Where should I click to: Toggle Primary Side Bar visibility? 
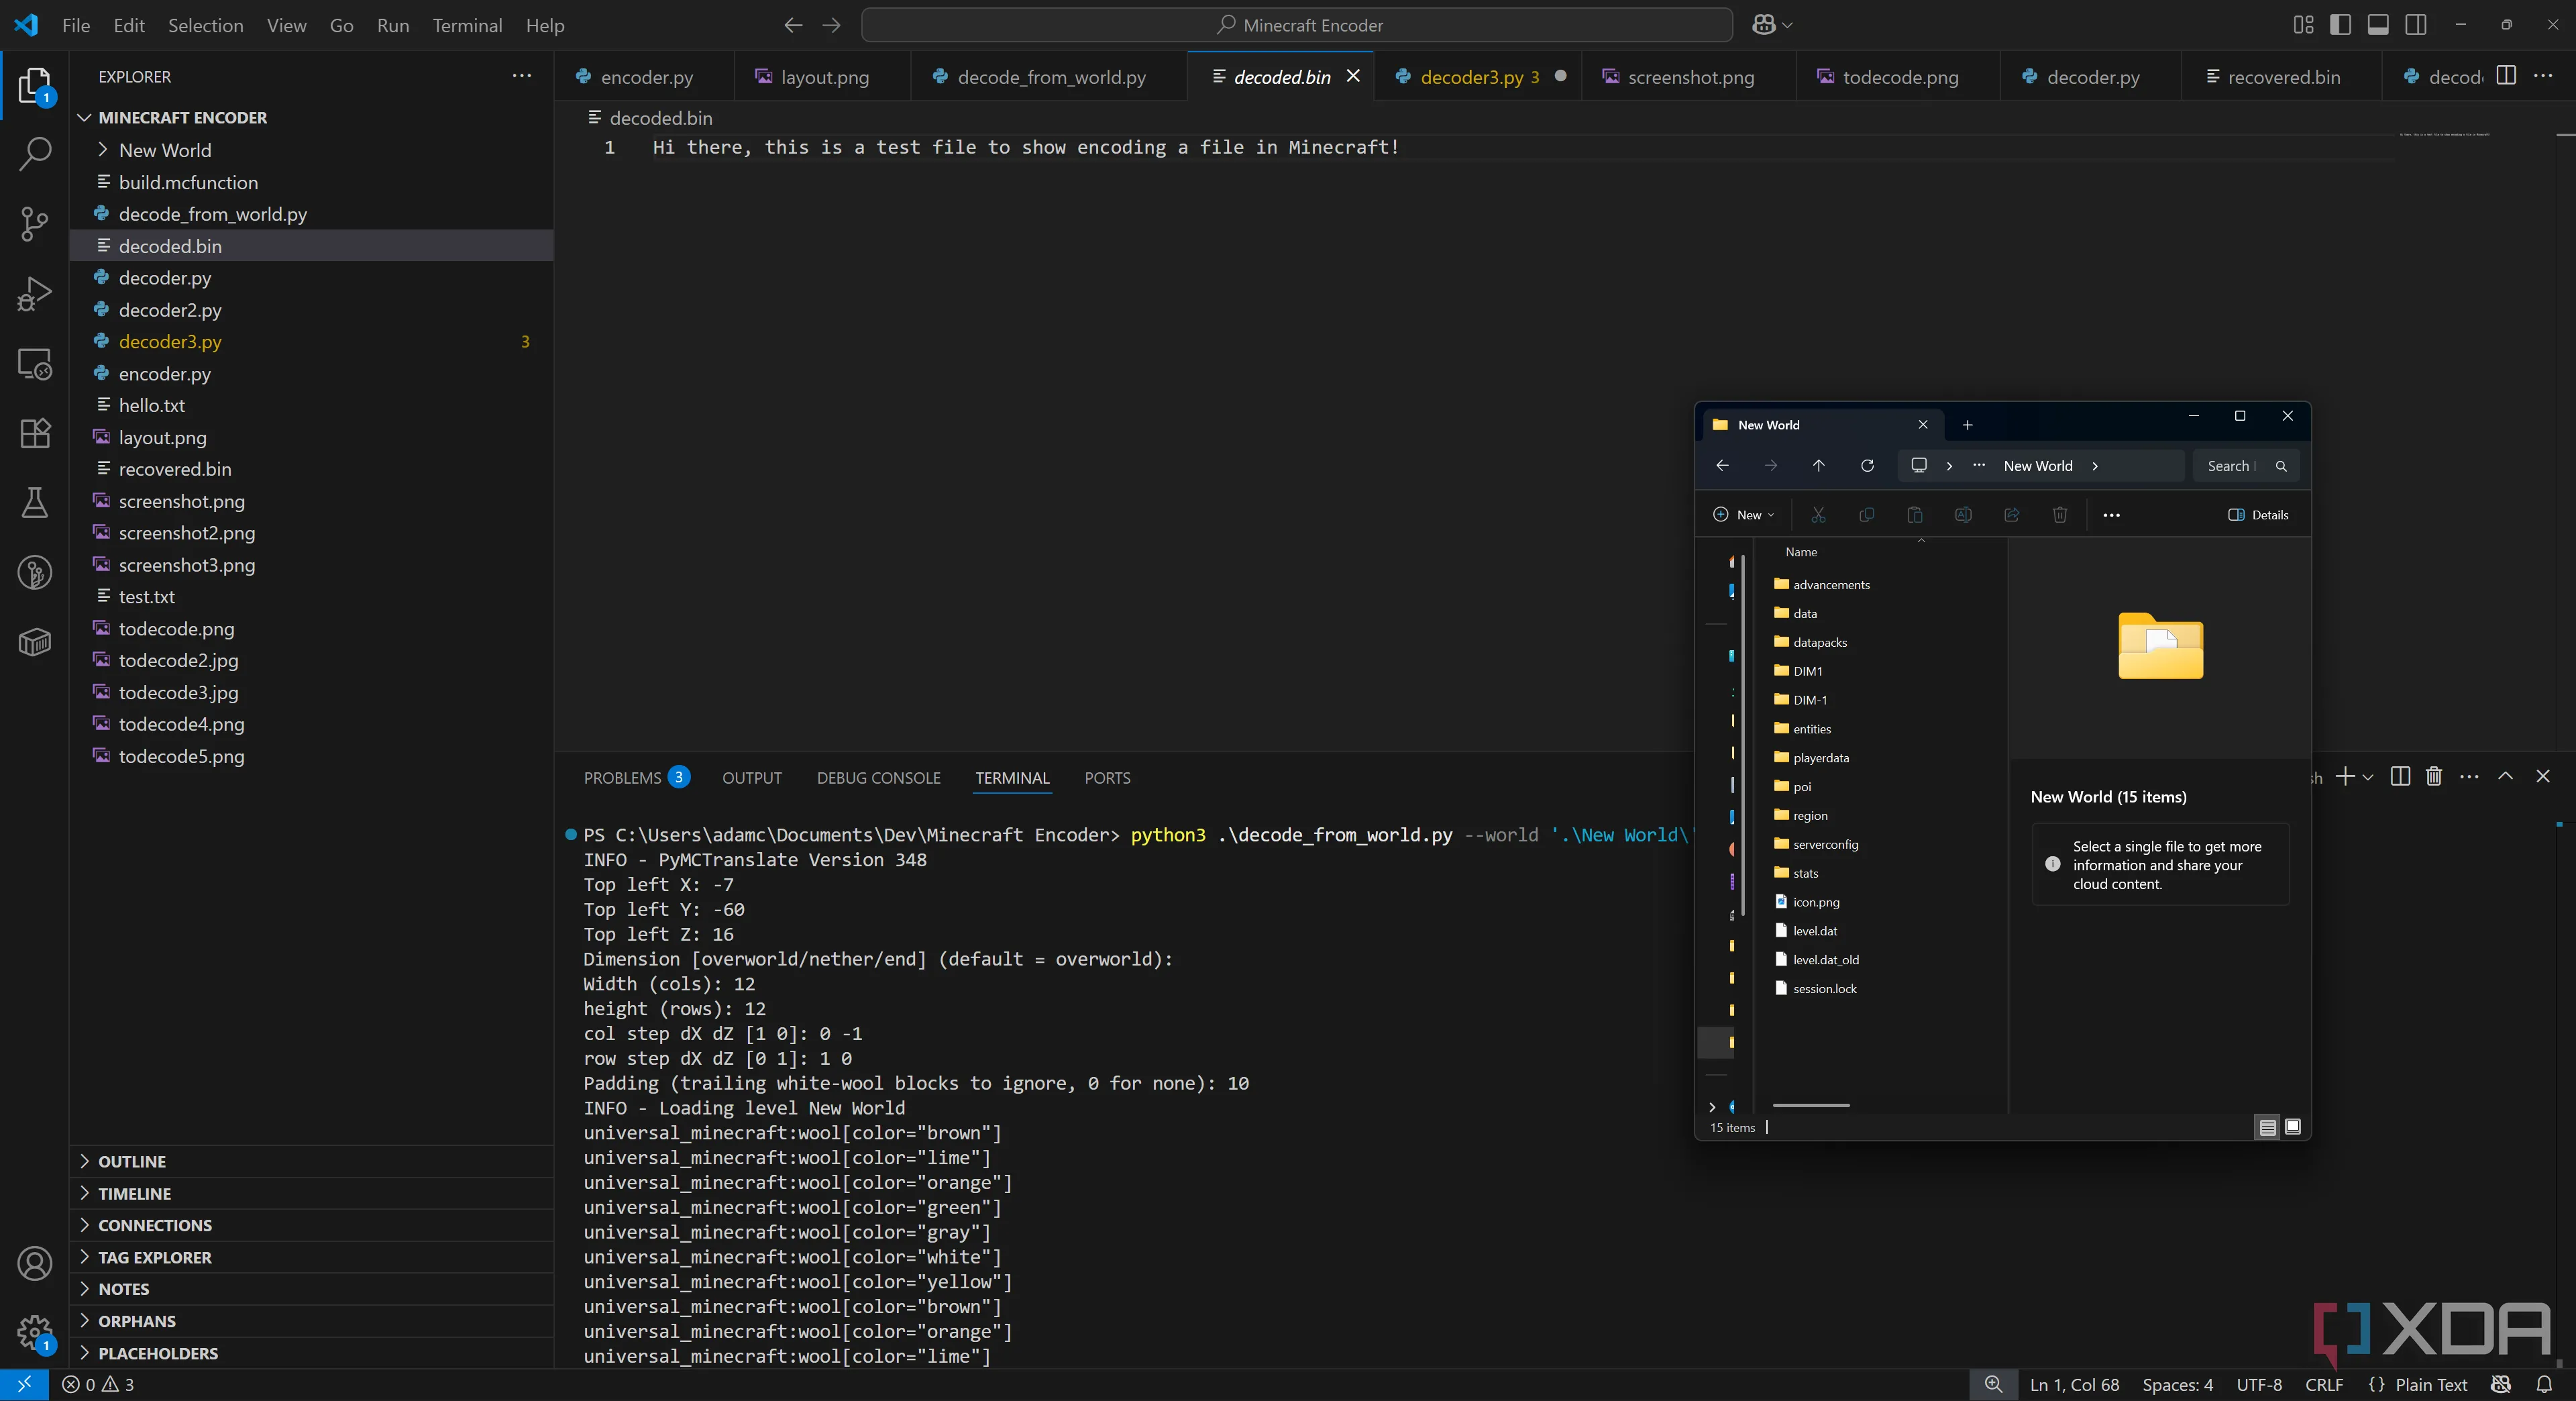pyautogui.click(x=2341, y=25)
